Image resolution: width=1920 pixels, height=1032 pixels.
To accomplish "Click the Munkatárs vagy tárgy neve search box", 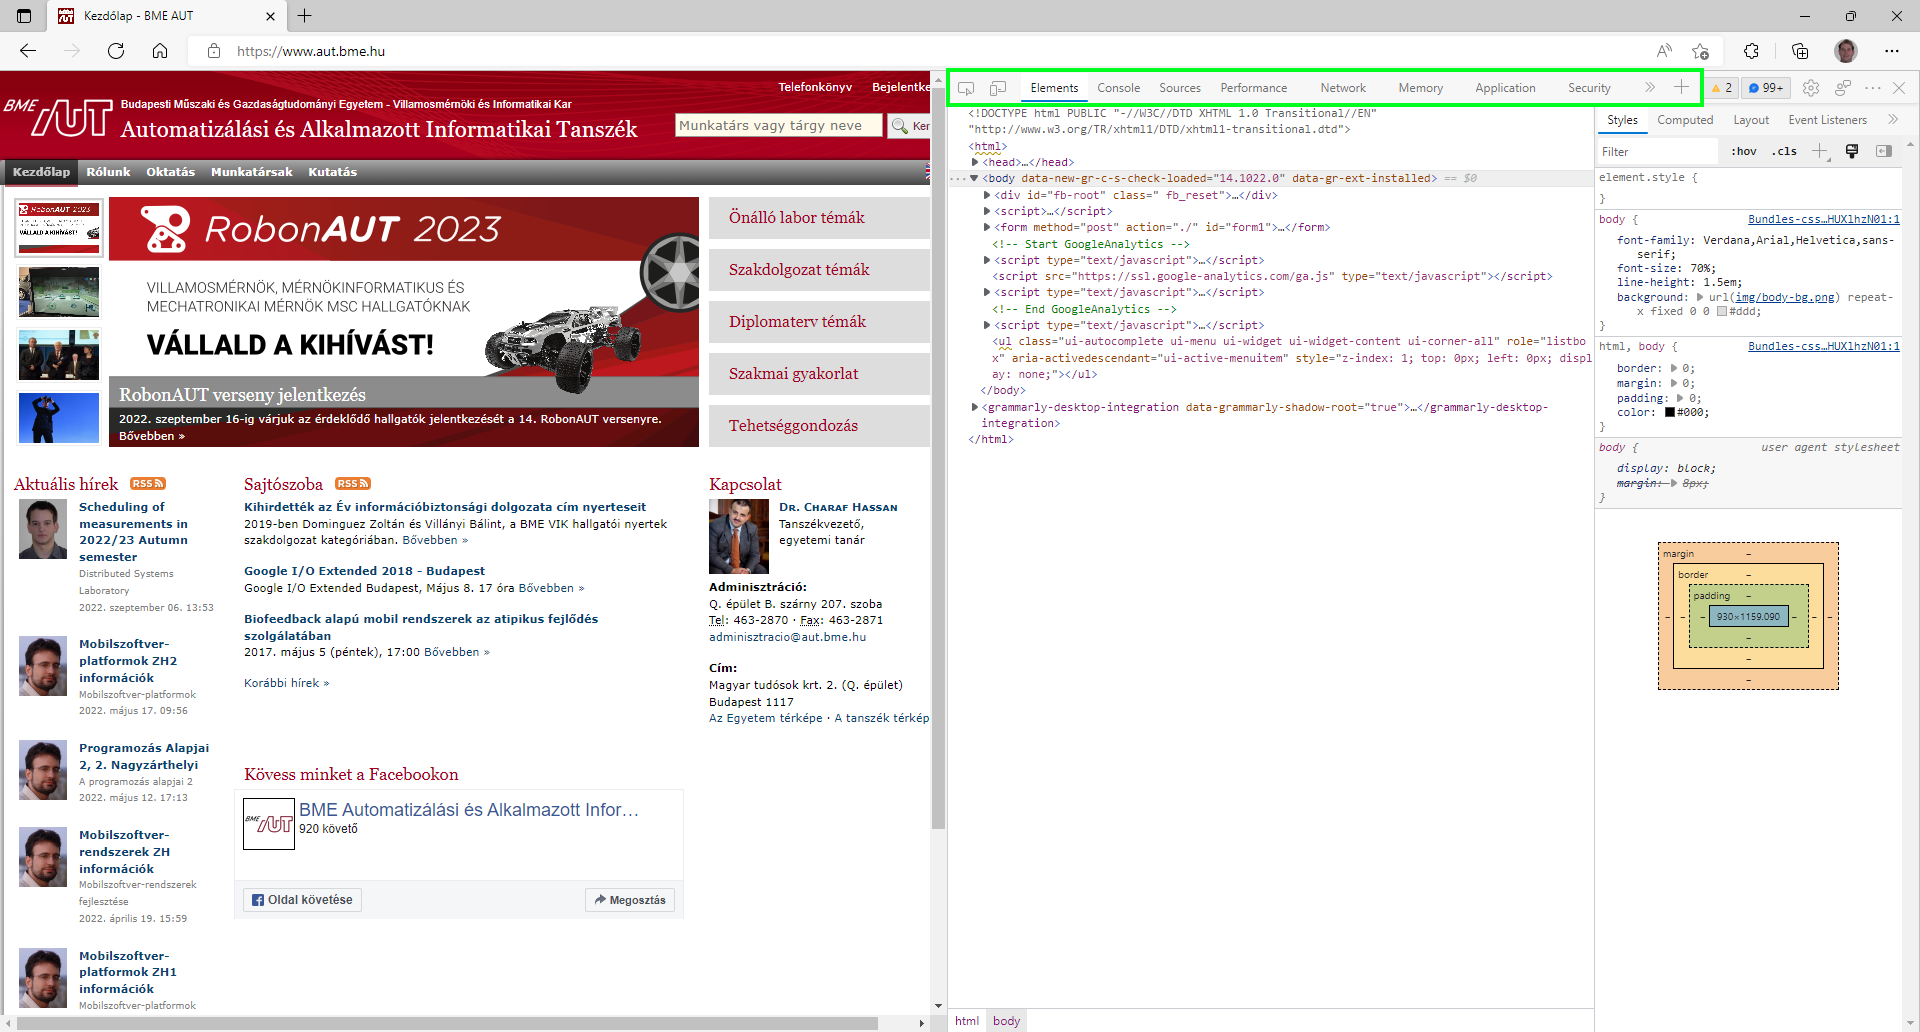I will [x=779, y=125].
